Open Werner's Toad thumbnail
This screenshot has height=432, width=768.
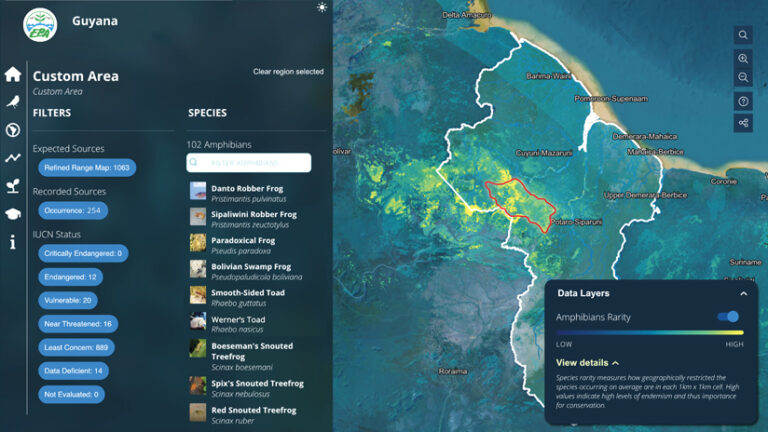pos(198,321)
